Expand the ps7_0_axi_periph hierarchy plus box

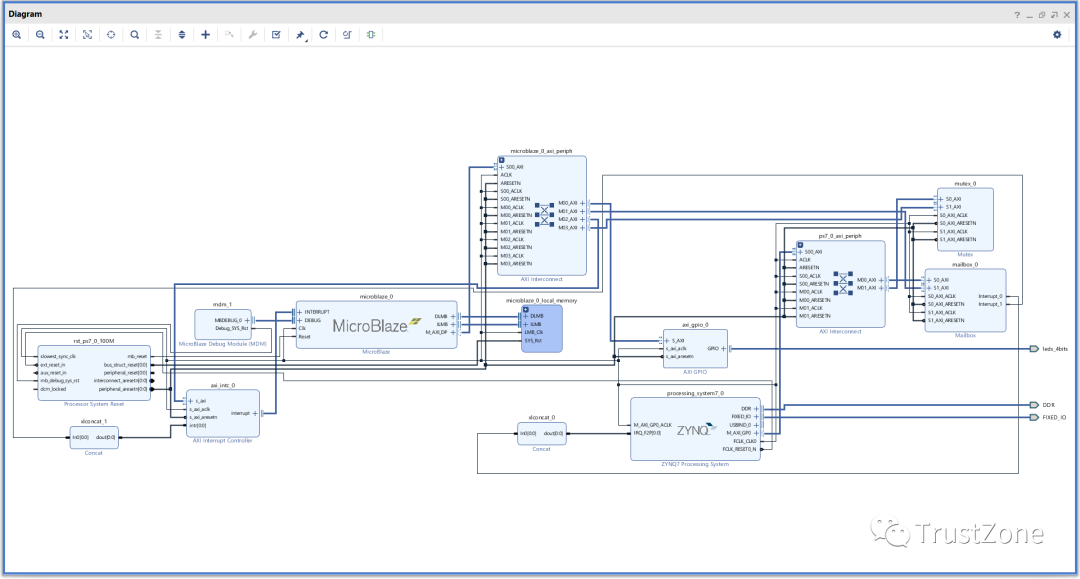coord(800,245)
